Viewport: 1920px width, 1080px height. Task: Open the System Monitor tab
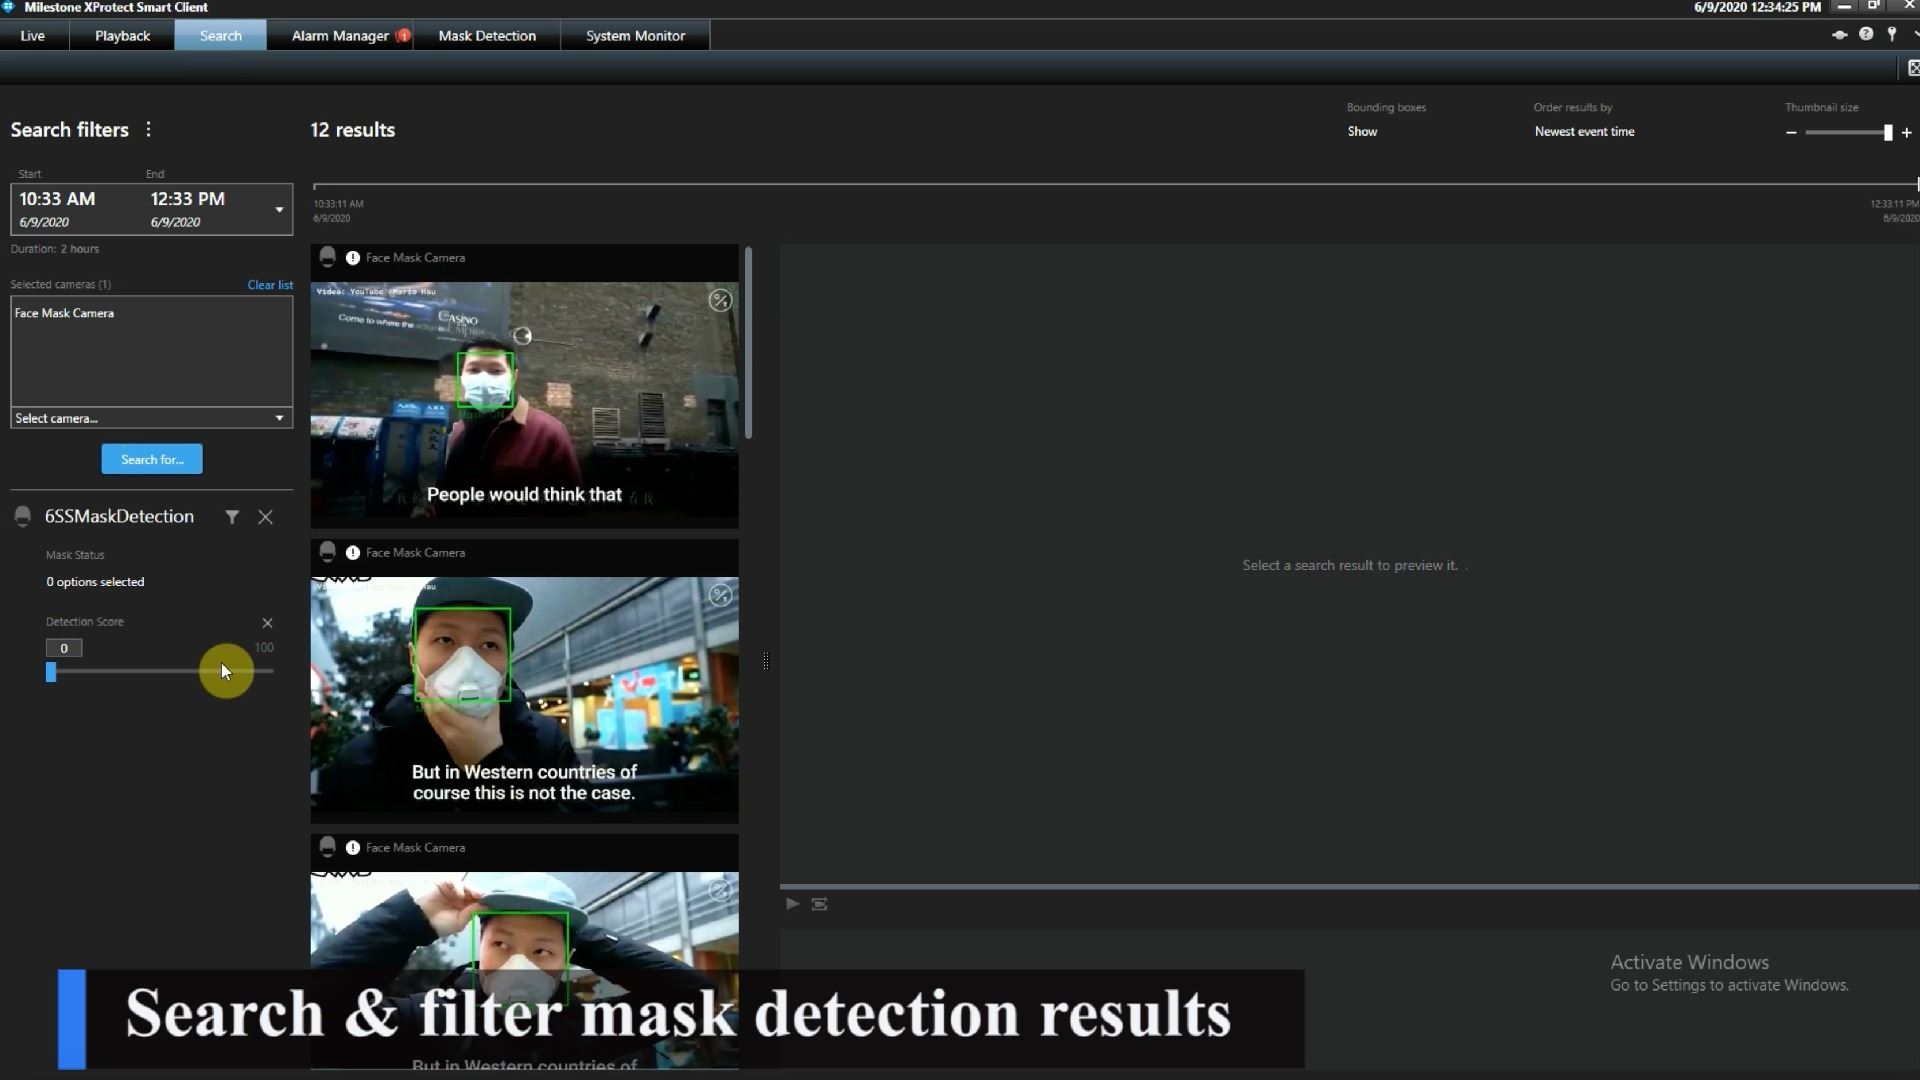click(x=635, y=36)
